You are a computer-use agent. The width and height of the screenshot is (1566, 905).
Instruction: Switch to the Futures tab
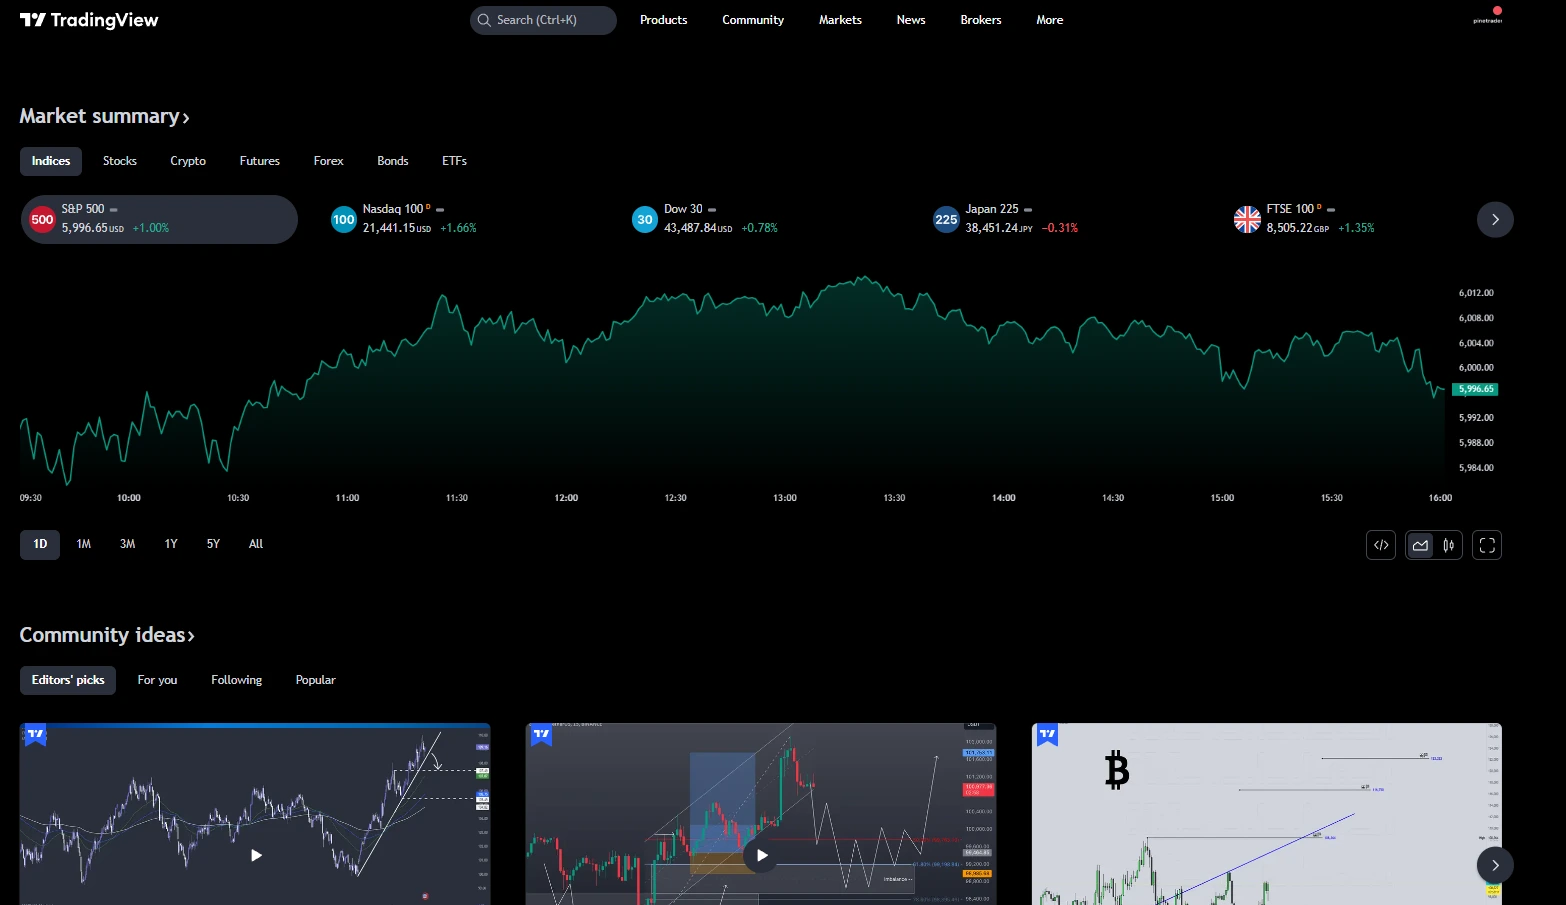[x=260, y=161]
